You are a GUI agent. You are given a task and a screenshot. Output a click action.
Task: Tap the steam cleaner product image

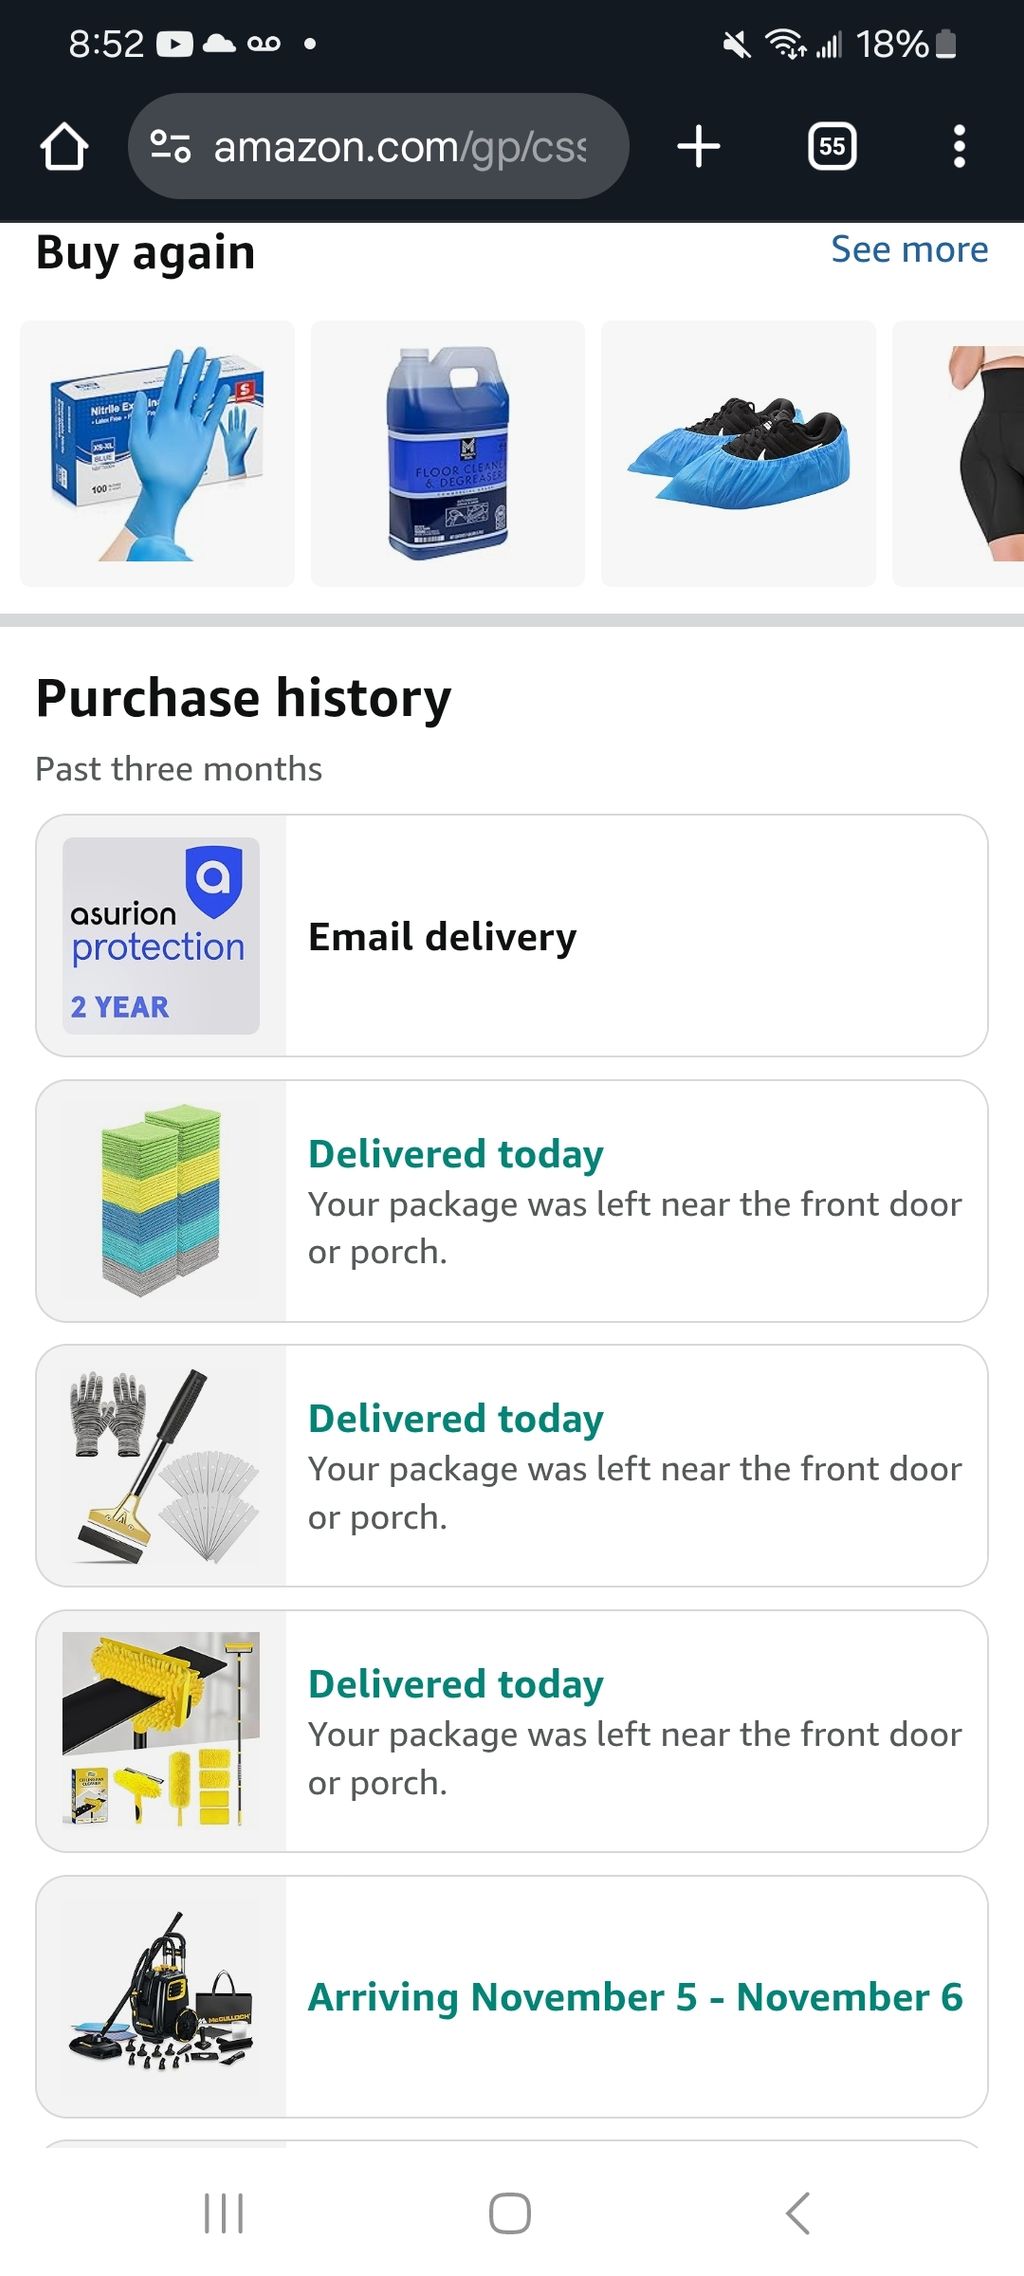point(161,1996)
